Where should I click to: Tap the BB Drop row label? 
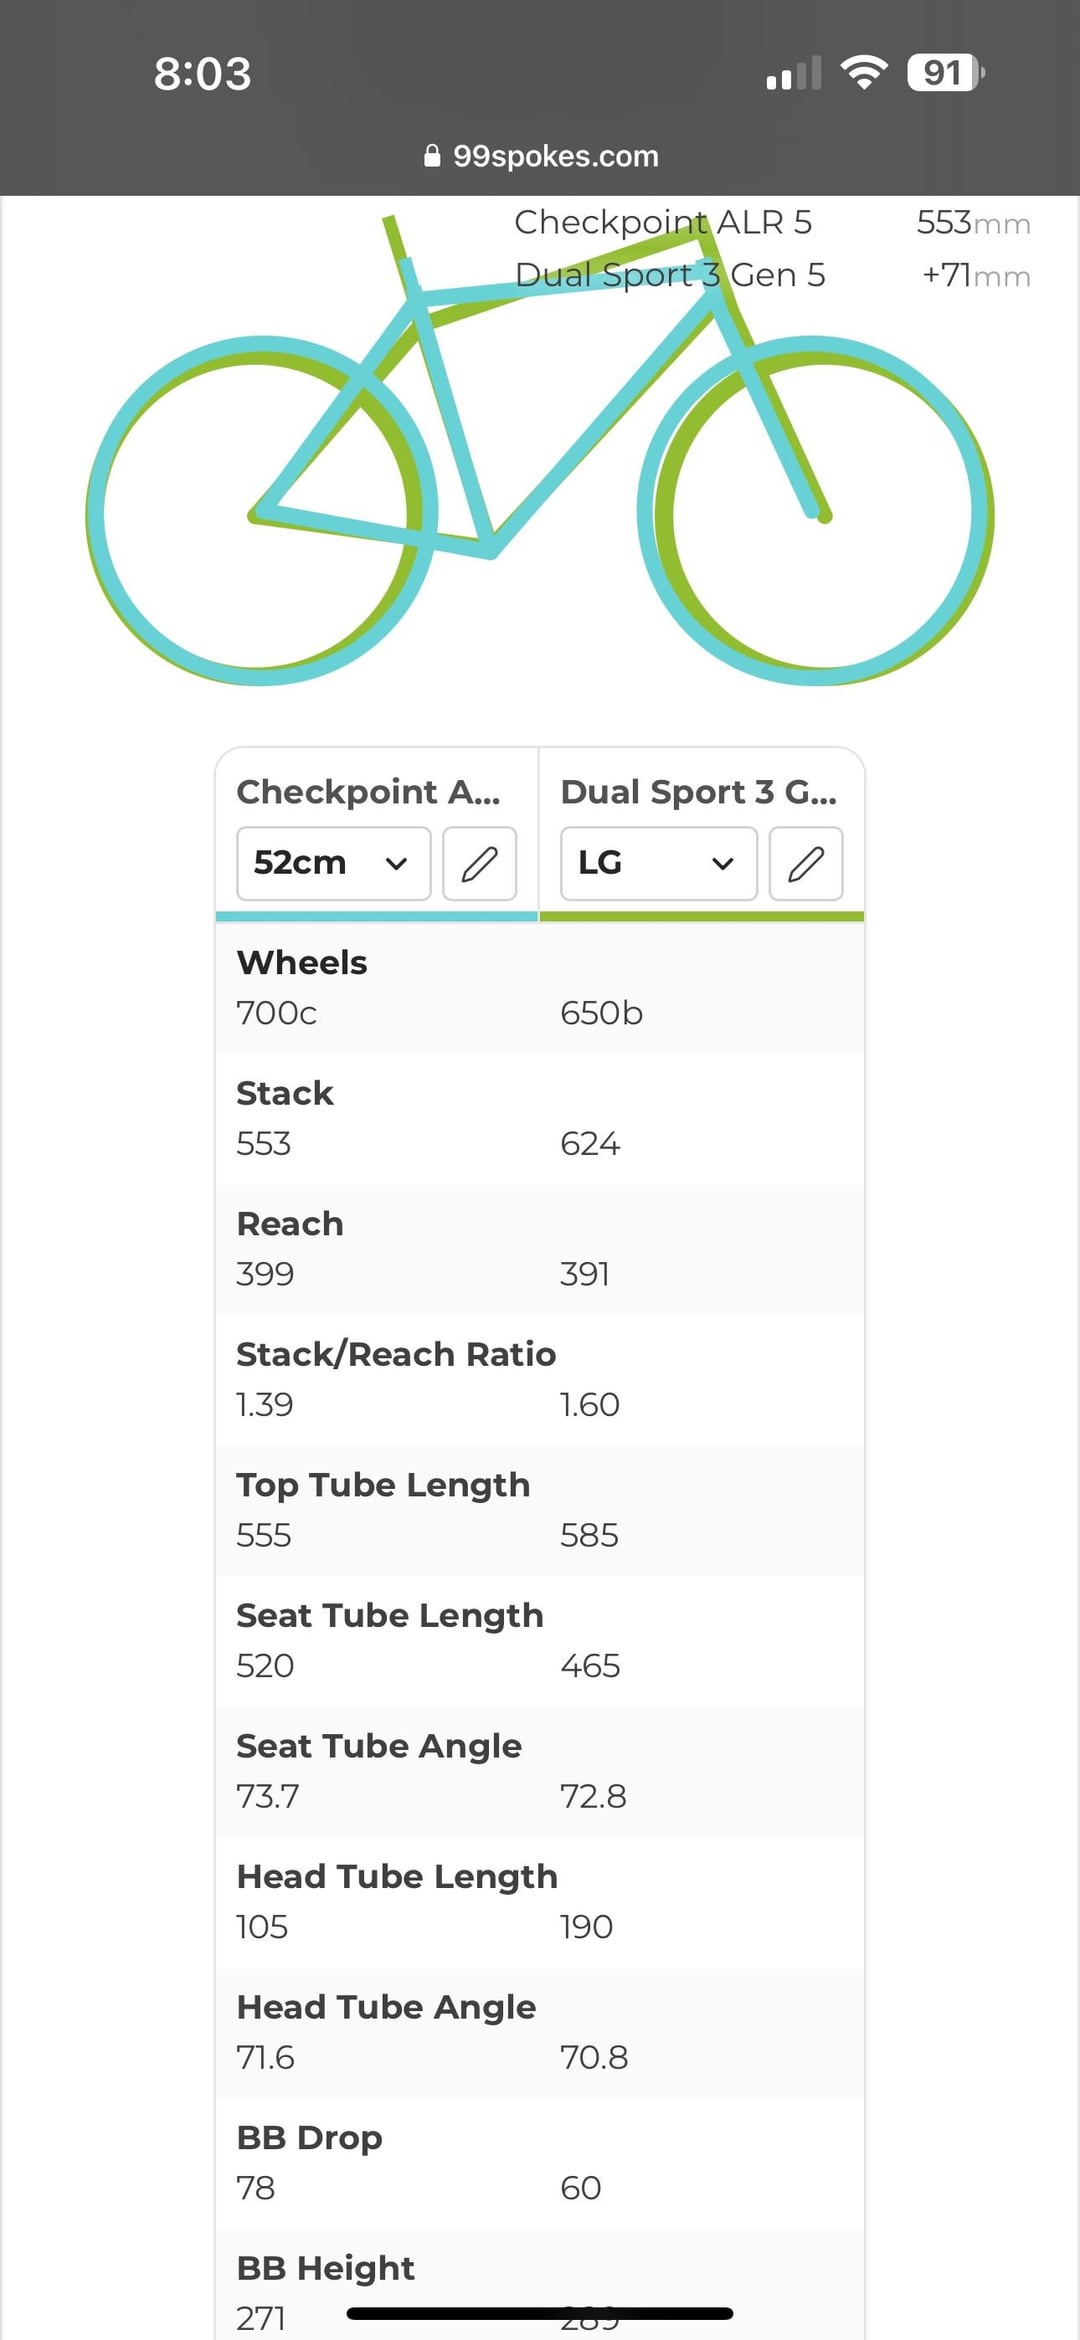(309, 2137)
